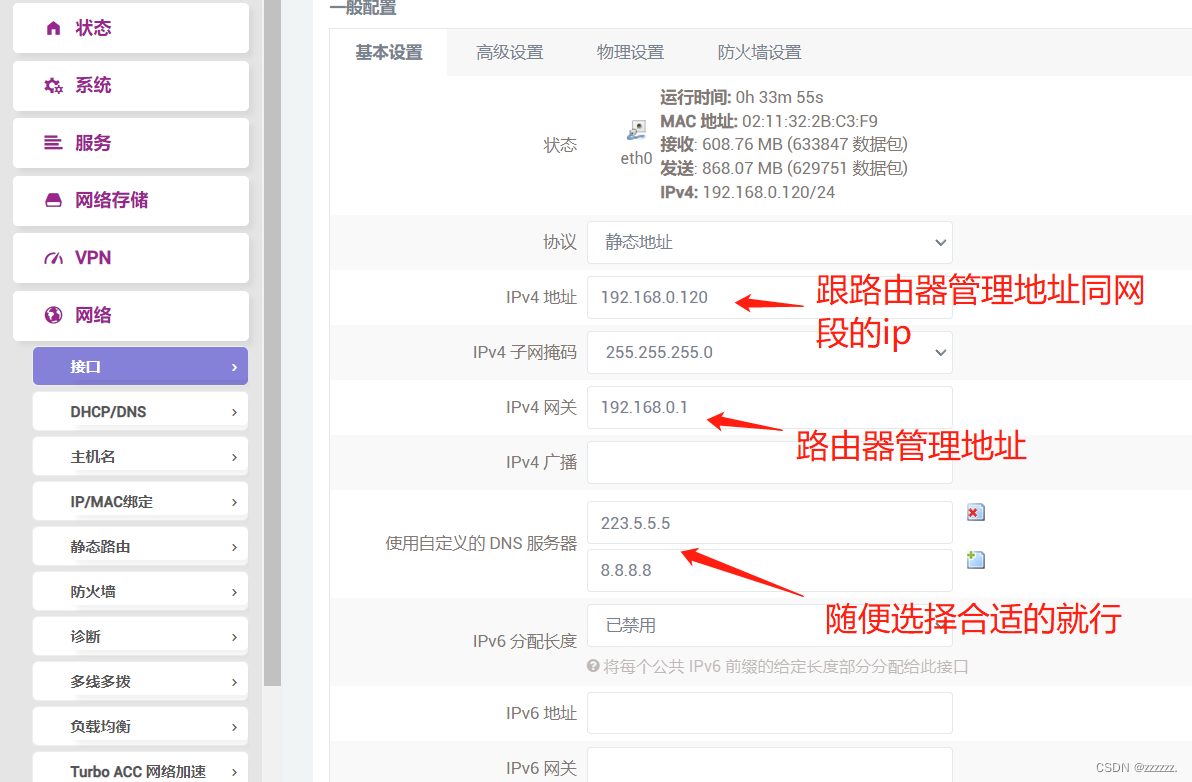Open the DHCP/DNS submenu item
The width and height of the screenshot is (1192, 782).
[140, 411]
